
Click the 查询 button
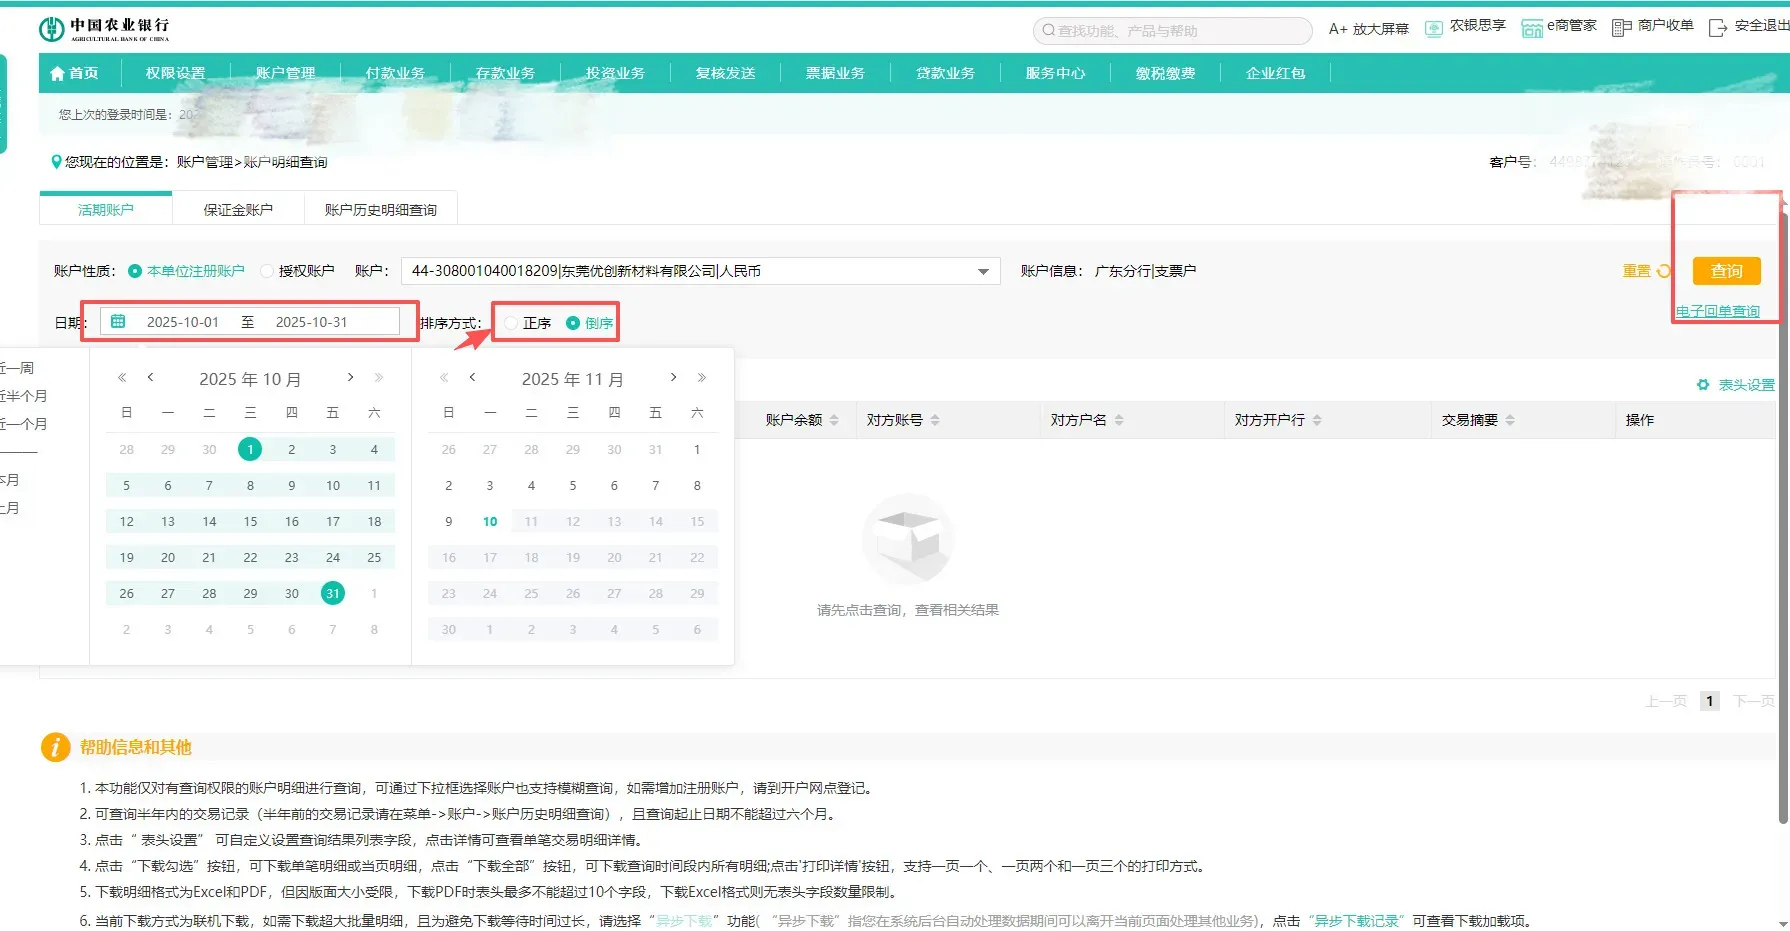click(1726, 270)
